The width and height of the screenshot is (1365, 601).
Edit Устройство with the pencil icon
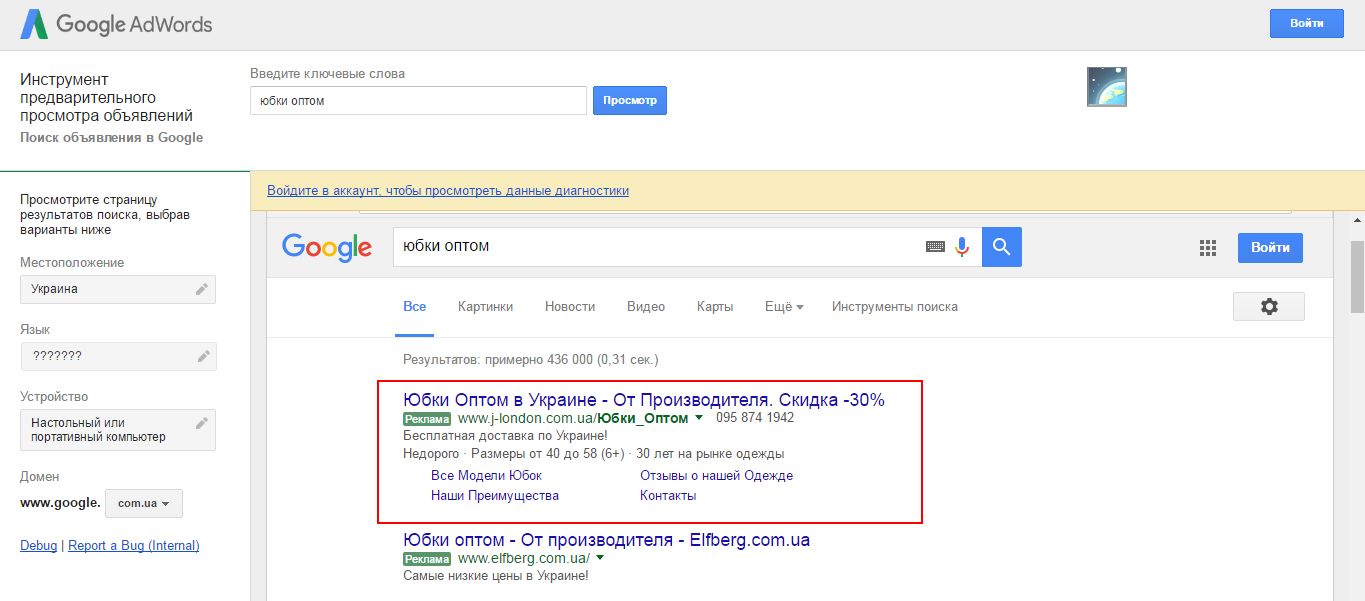(202, 423)
